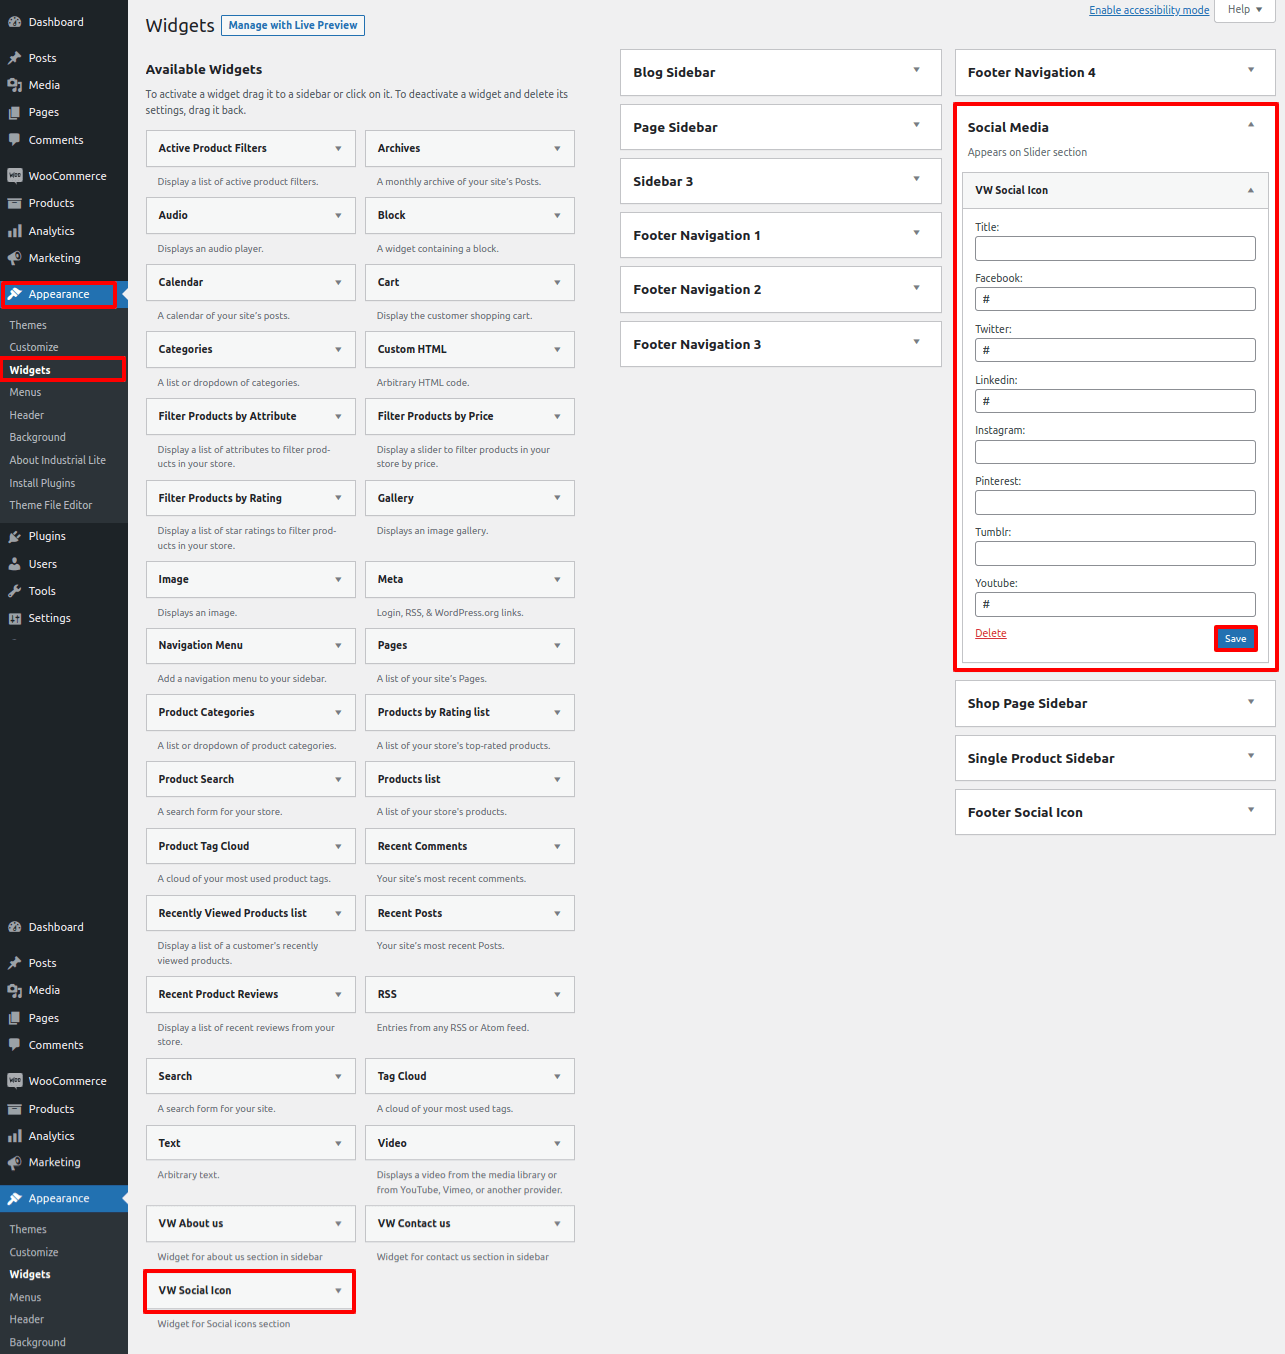Click the Enable accessibility mode link
Viewport: 1285px width, 1354px height.
(1148, 10)
